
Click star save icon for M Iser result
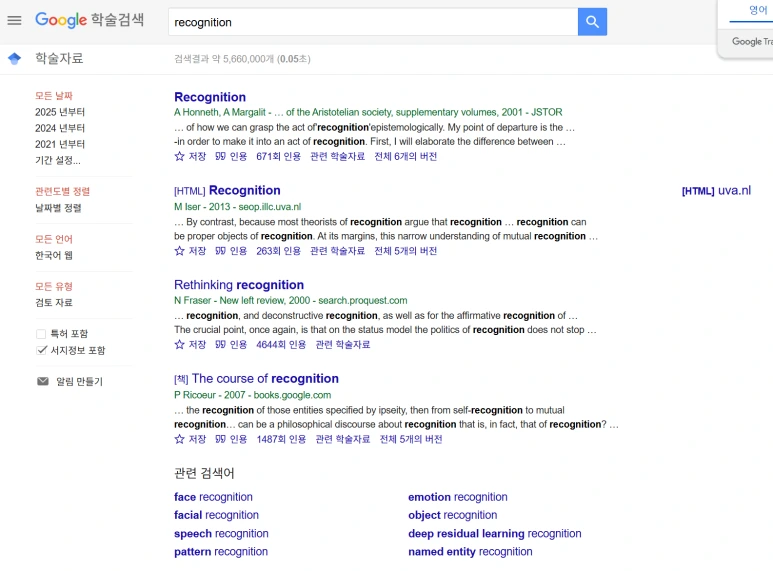179,251
